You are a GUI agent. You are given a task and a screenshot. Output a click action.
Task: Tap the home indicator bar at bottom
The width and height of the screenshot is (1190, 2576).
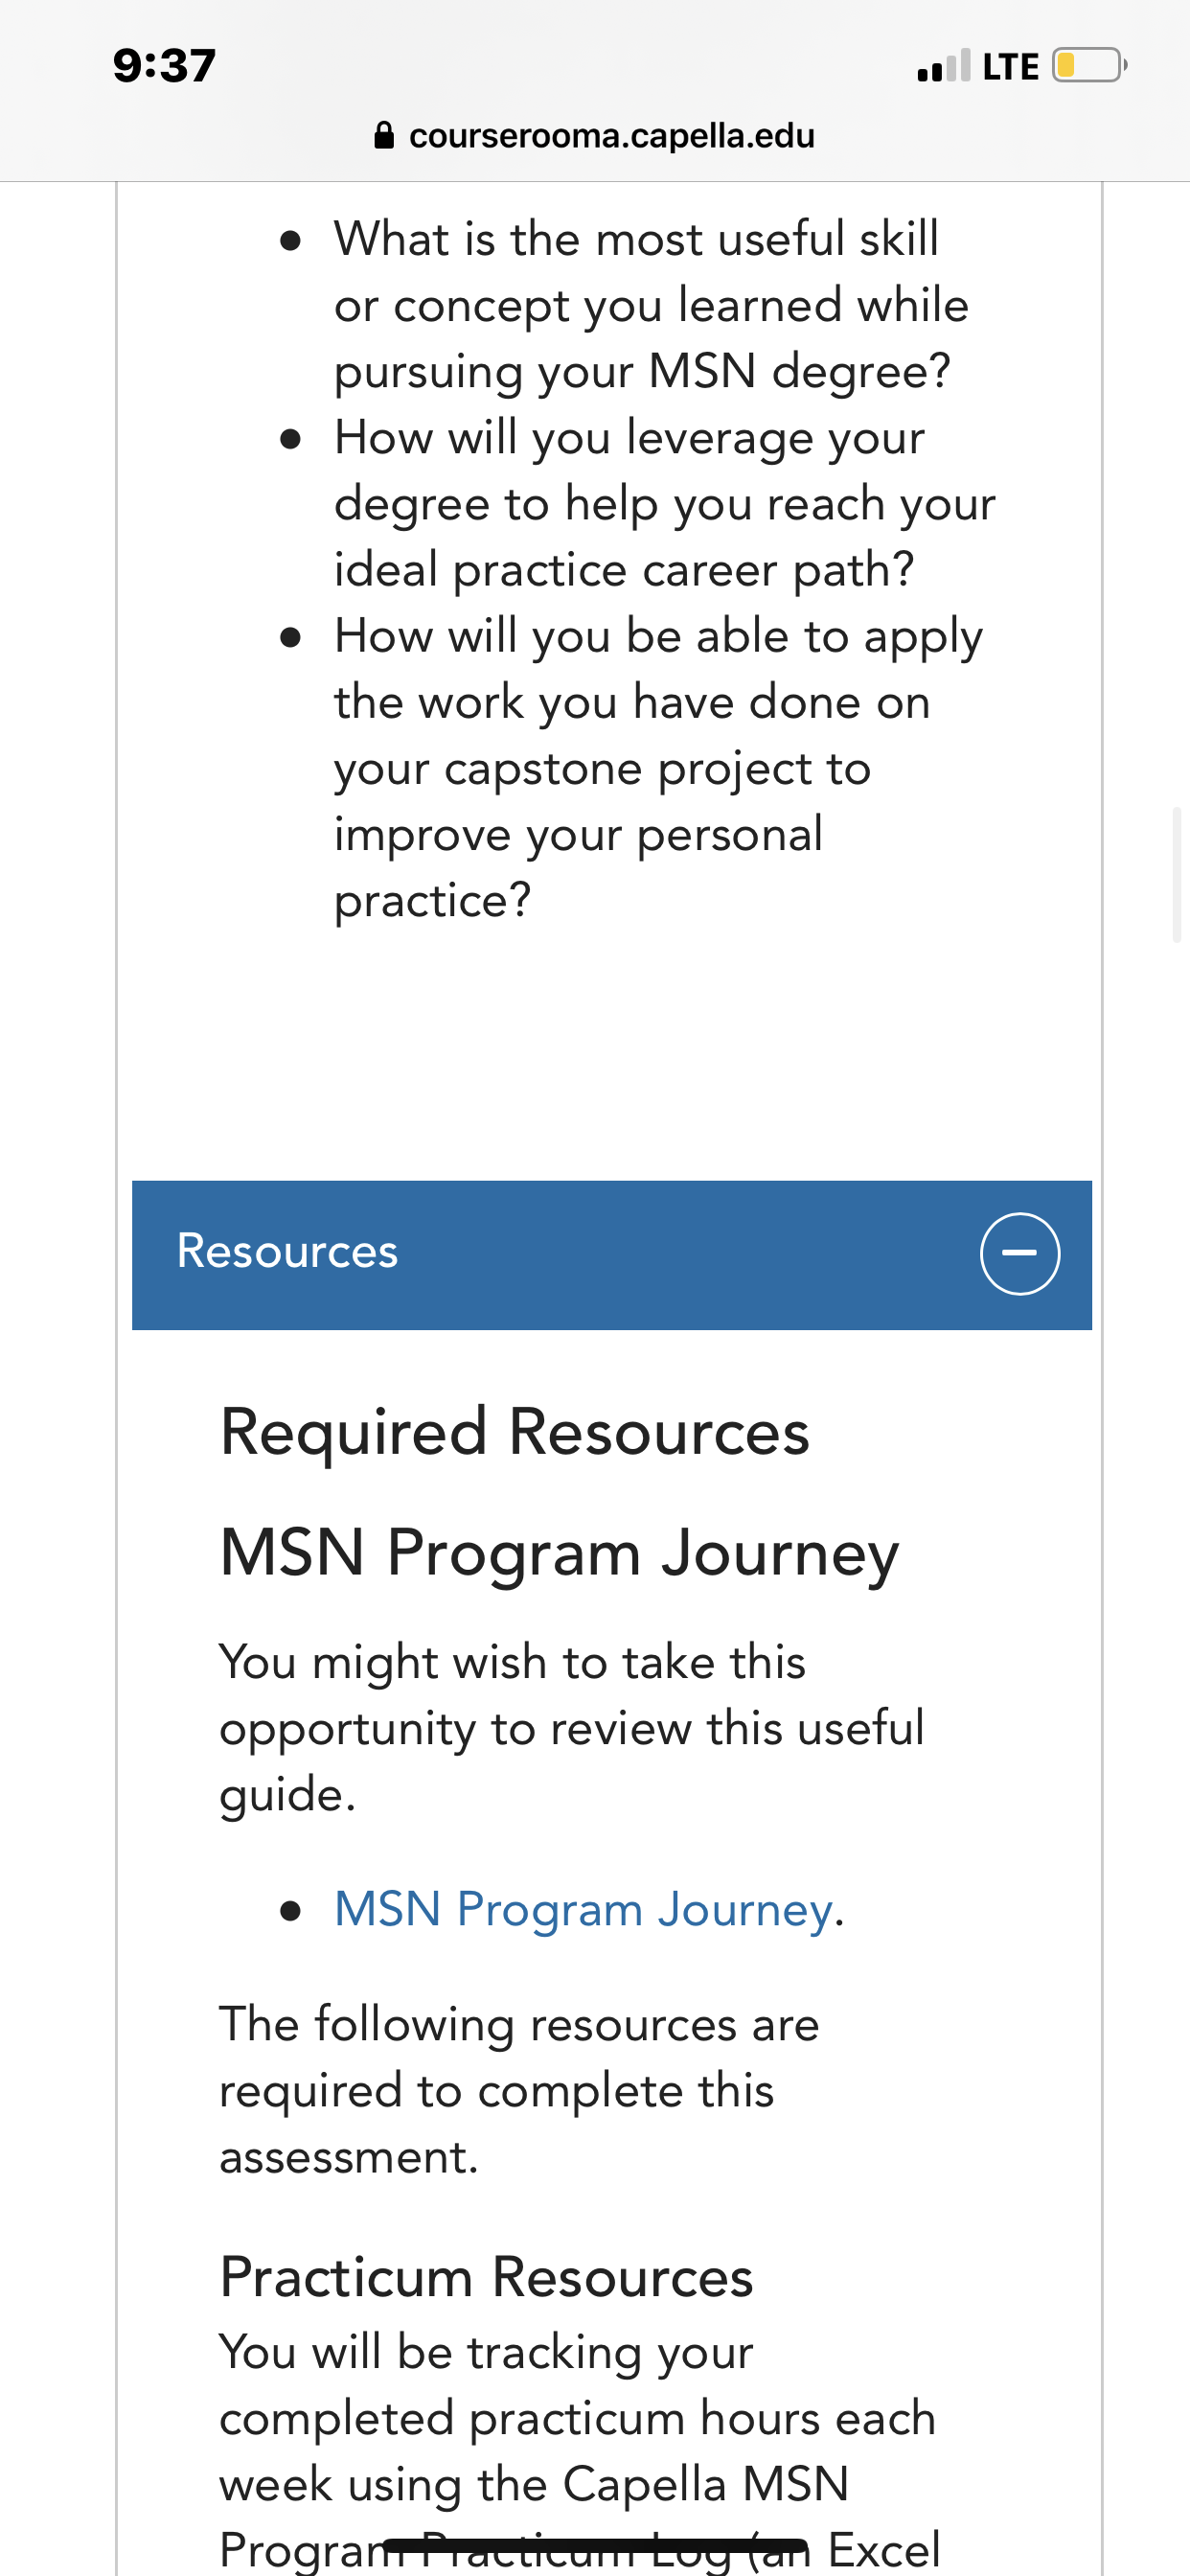(x=595, y=2545)
